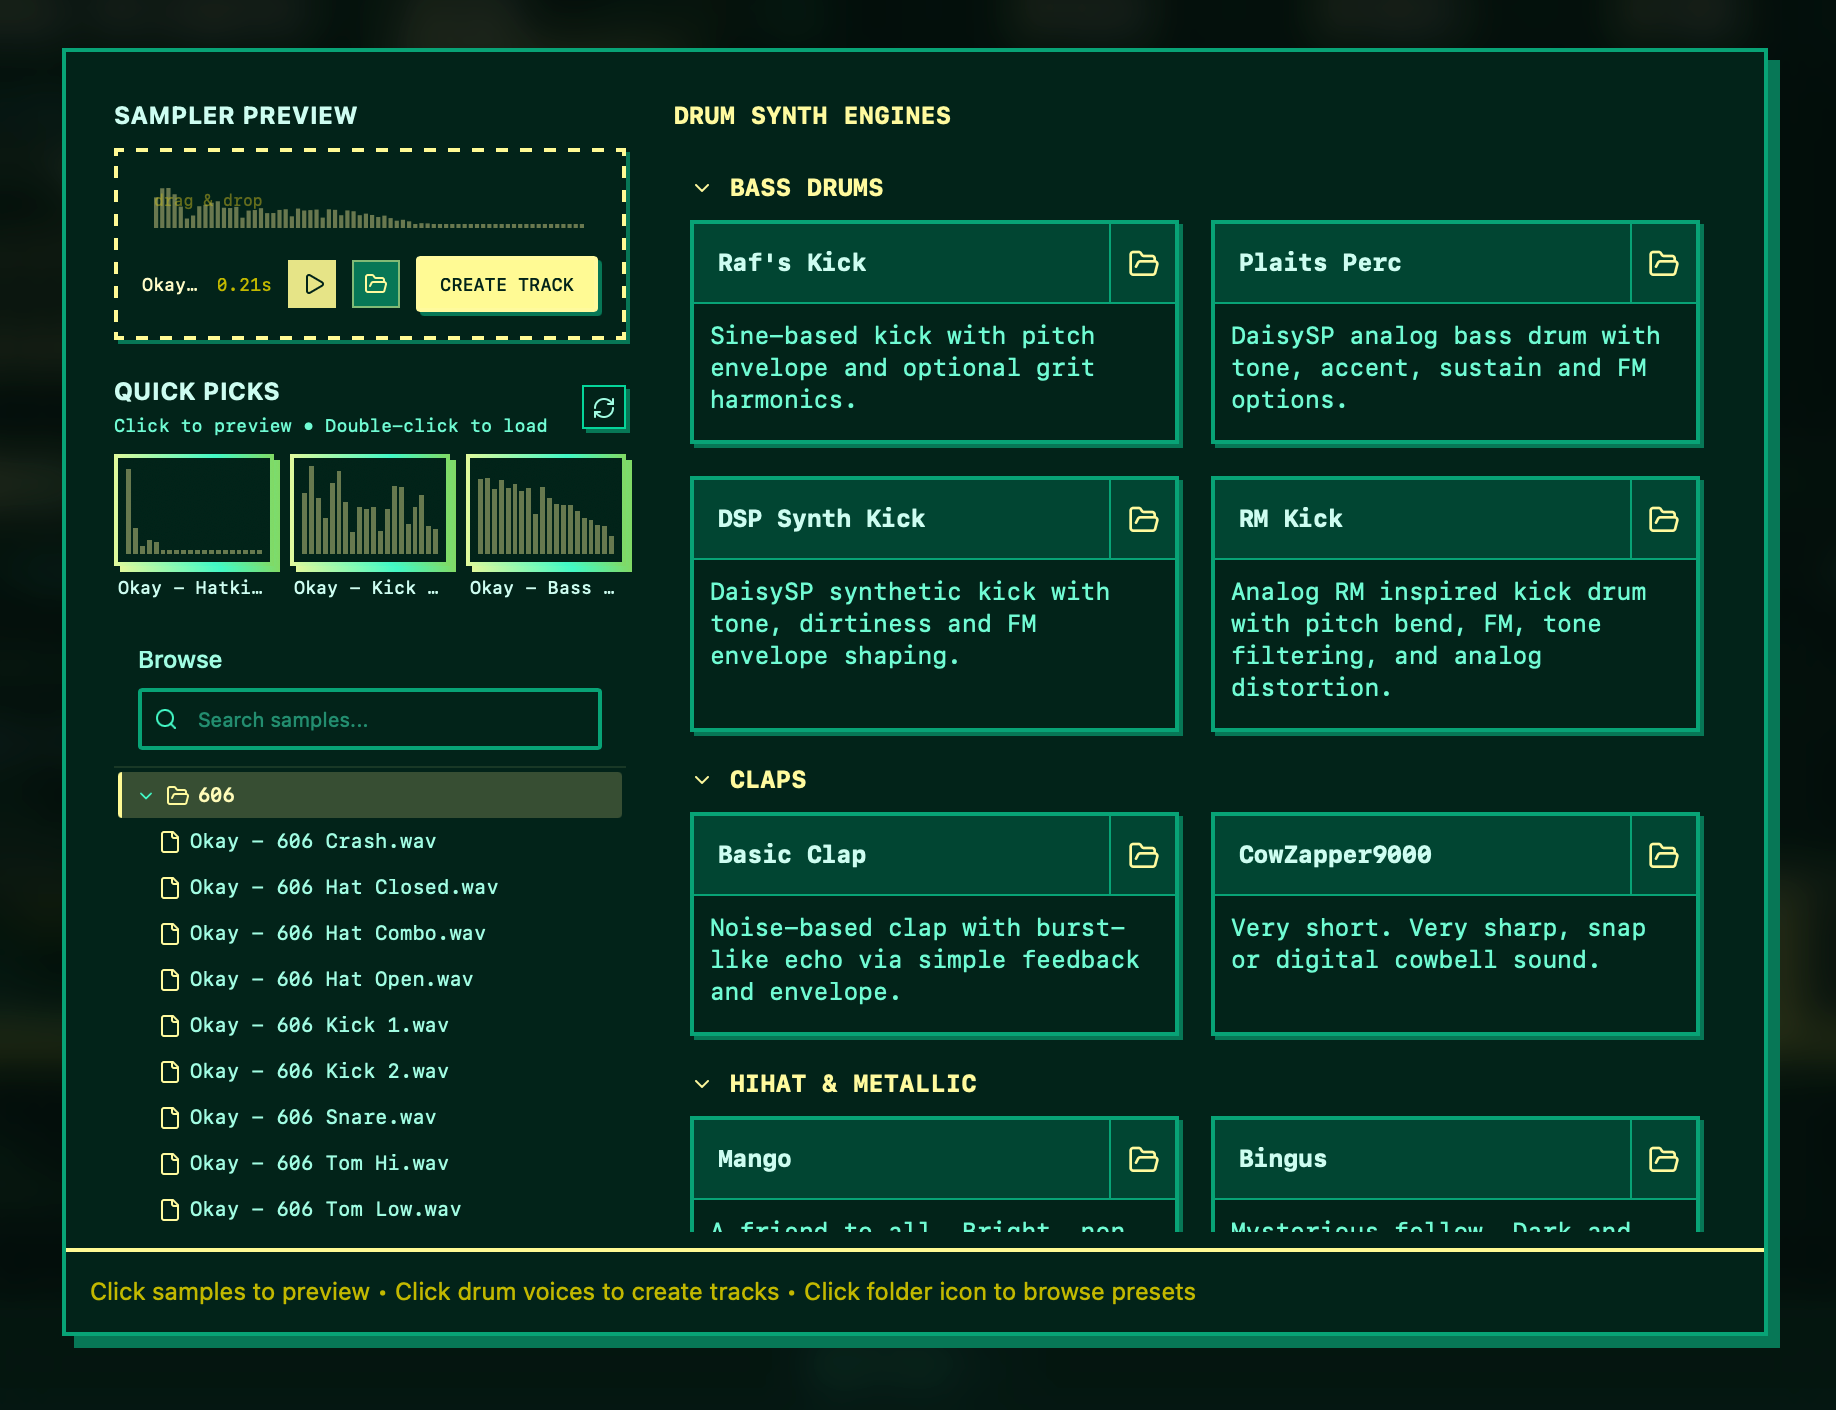Viewport: 1836px width, 1410px height.
Task: Play the loaded sample preview
Action: pos(311,284)
